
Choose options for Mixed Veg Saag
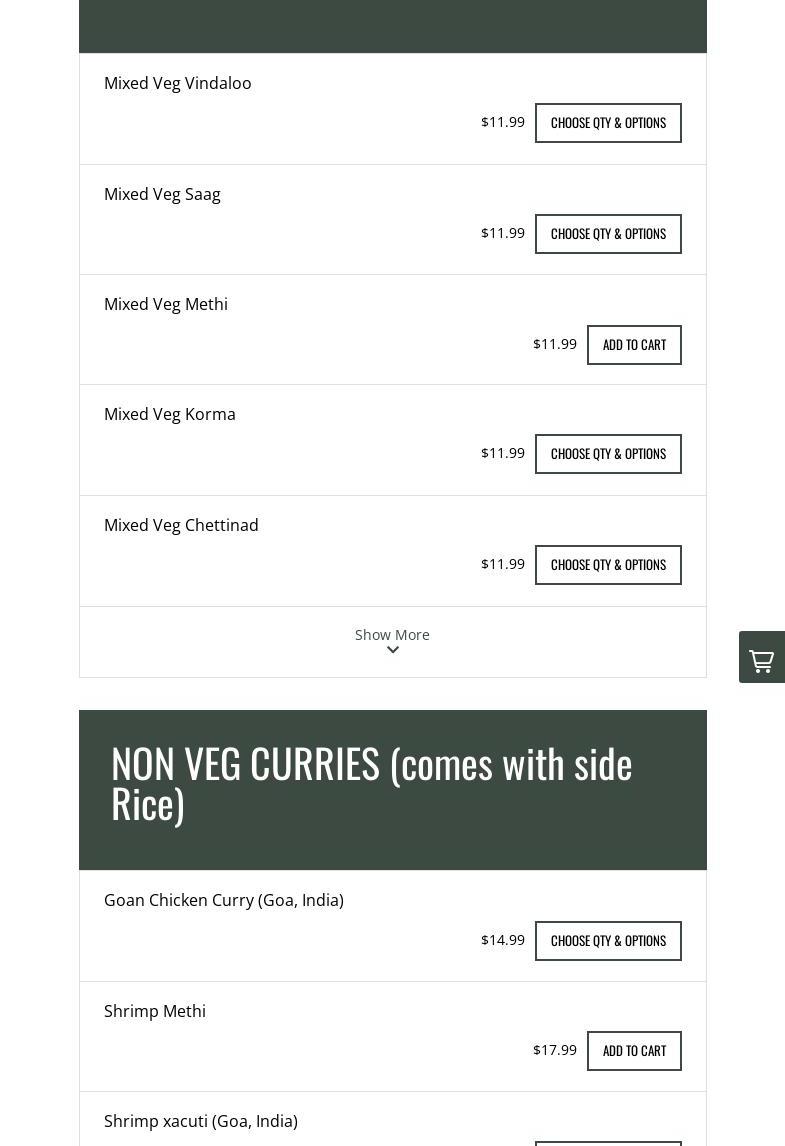[x=608, y=234]
